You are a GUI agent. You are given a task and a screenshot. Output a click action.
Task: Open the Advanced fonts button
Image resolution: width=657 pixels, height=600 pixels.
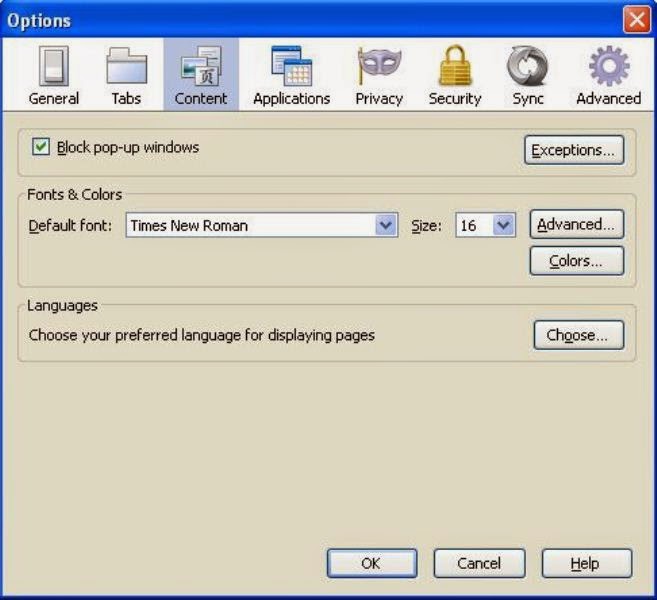tap(577, 225)
